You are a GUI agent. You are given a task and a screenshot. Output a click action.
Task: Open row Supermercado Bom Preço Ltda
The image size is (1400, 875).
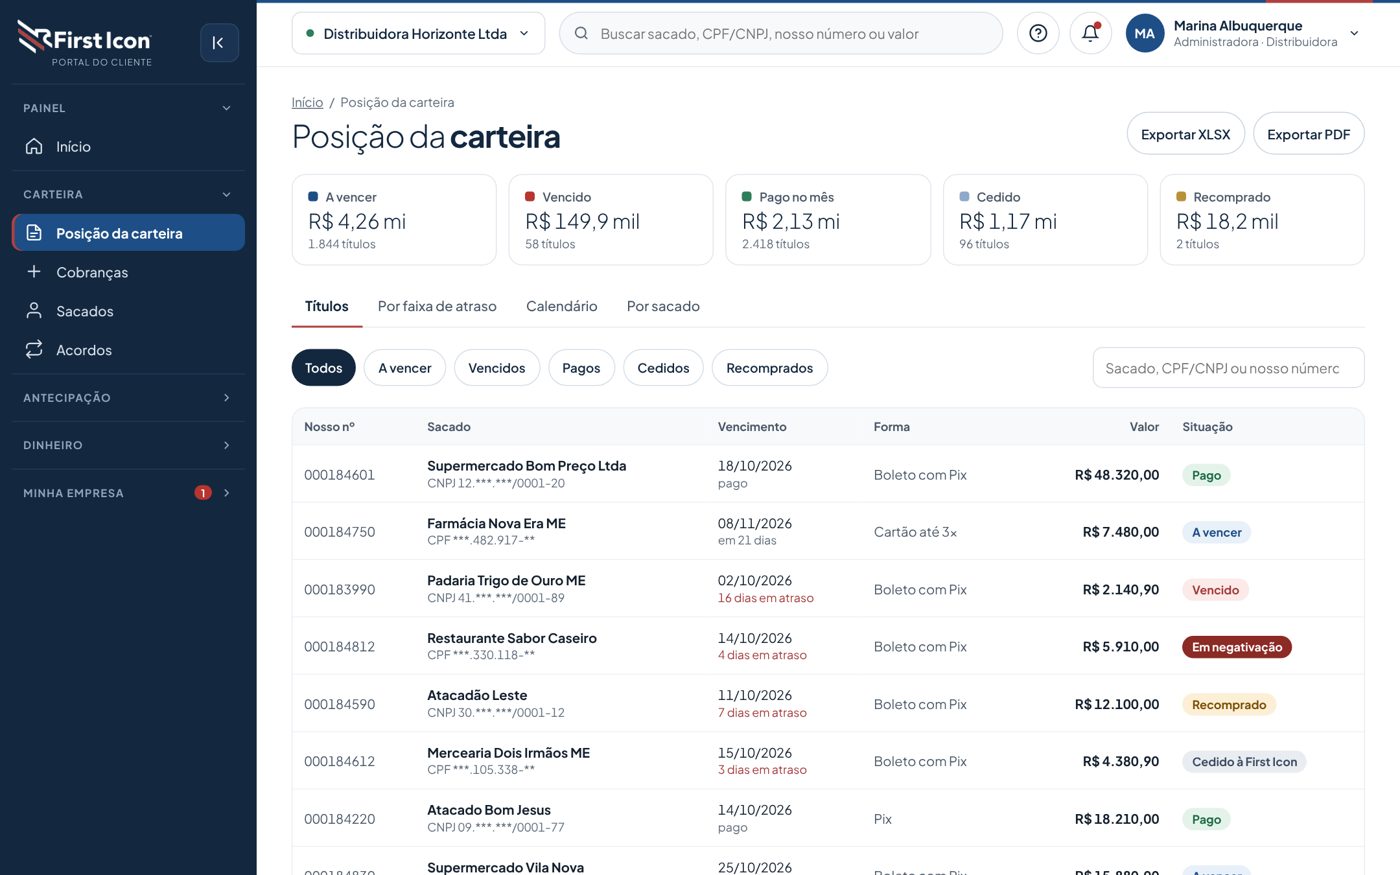(x=828, y=474)
